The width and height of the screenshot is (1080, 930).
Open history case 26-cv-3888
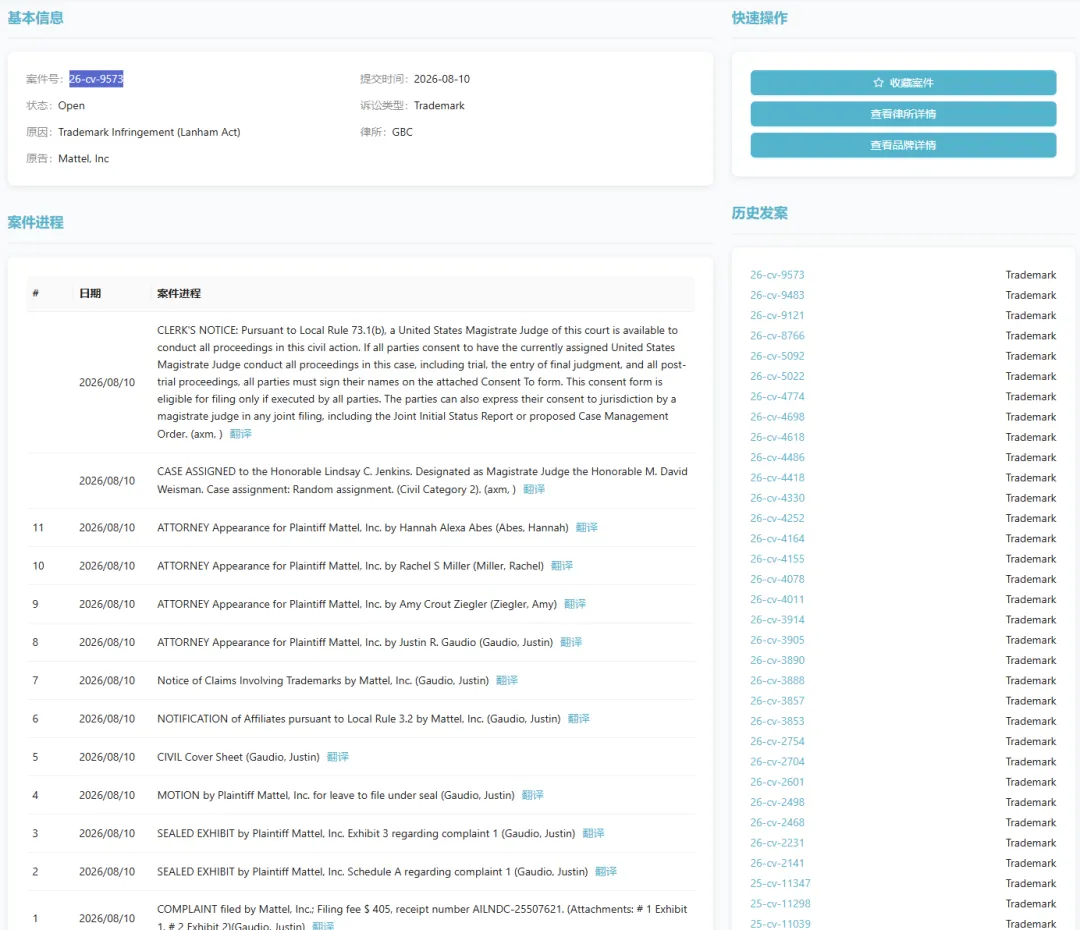tap(777, 681)
